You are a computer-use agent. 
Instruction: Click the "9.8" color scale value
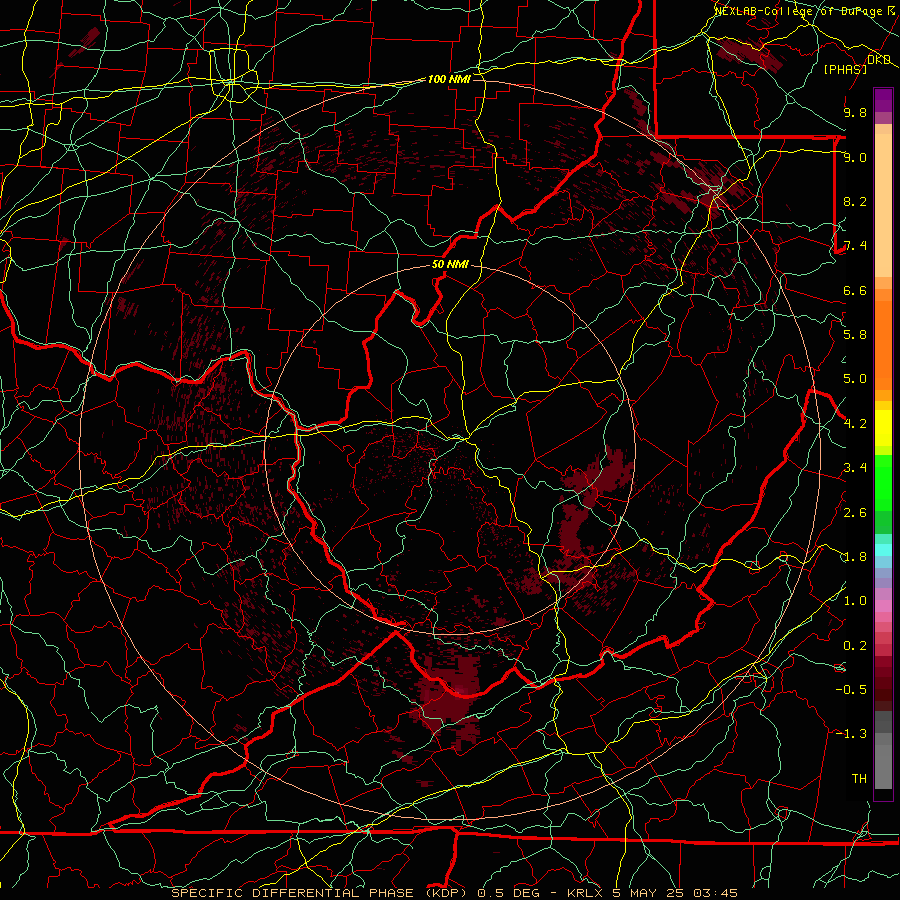[855, 112]
